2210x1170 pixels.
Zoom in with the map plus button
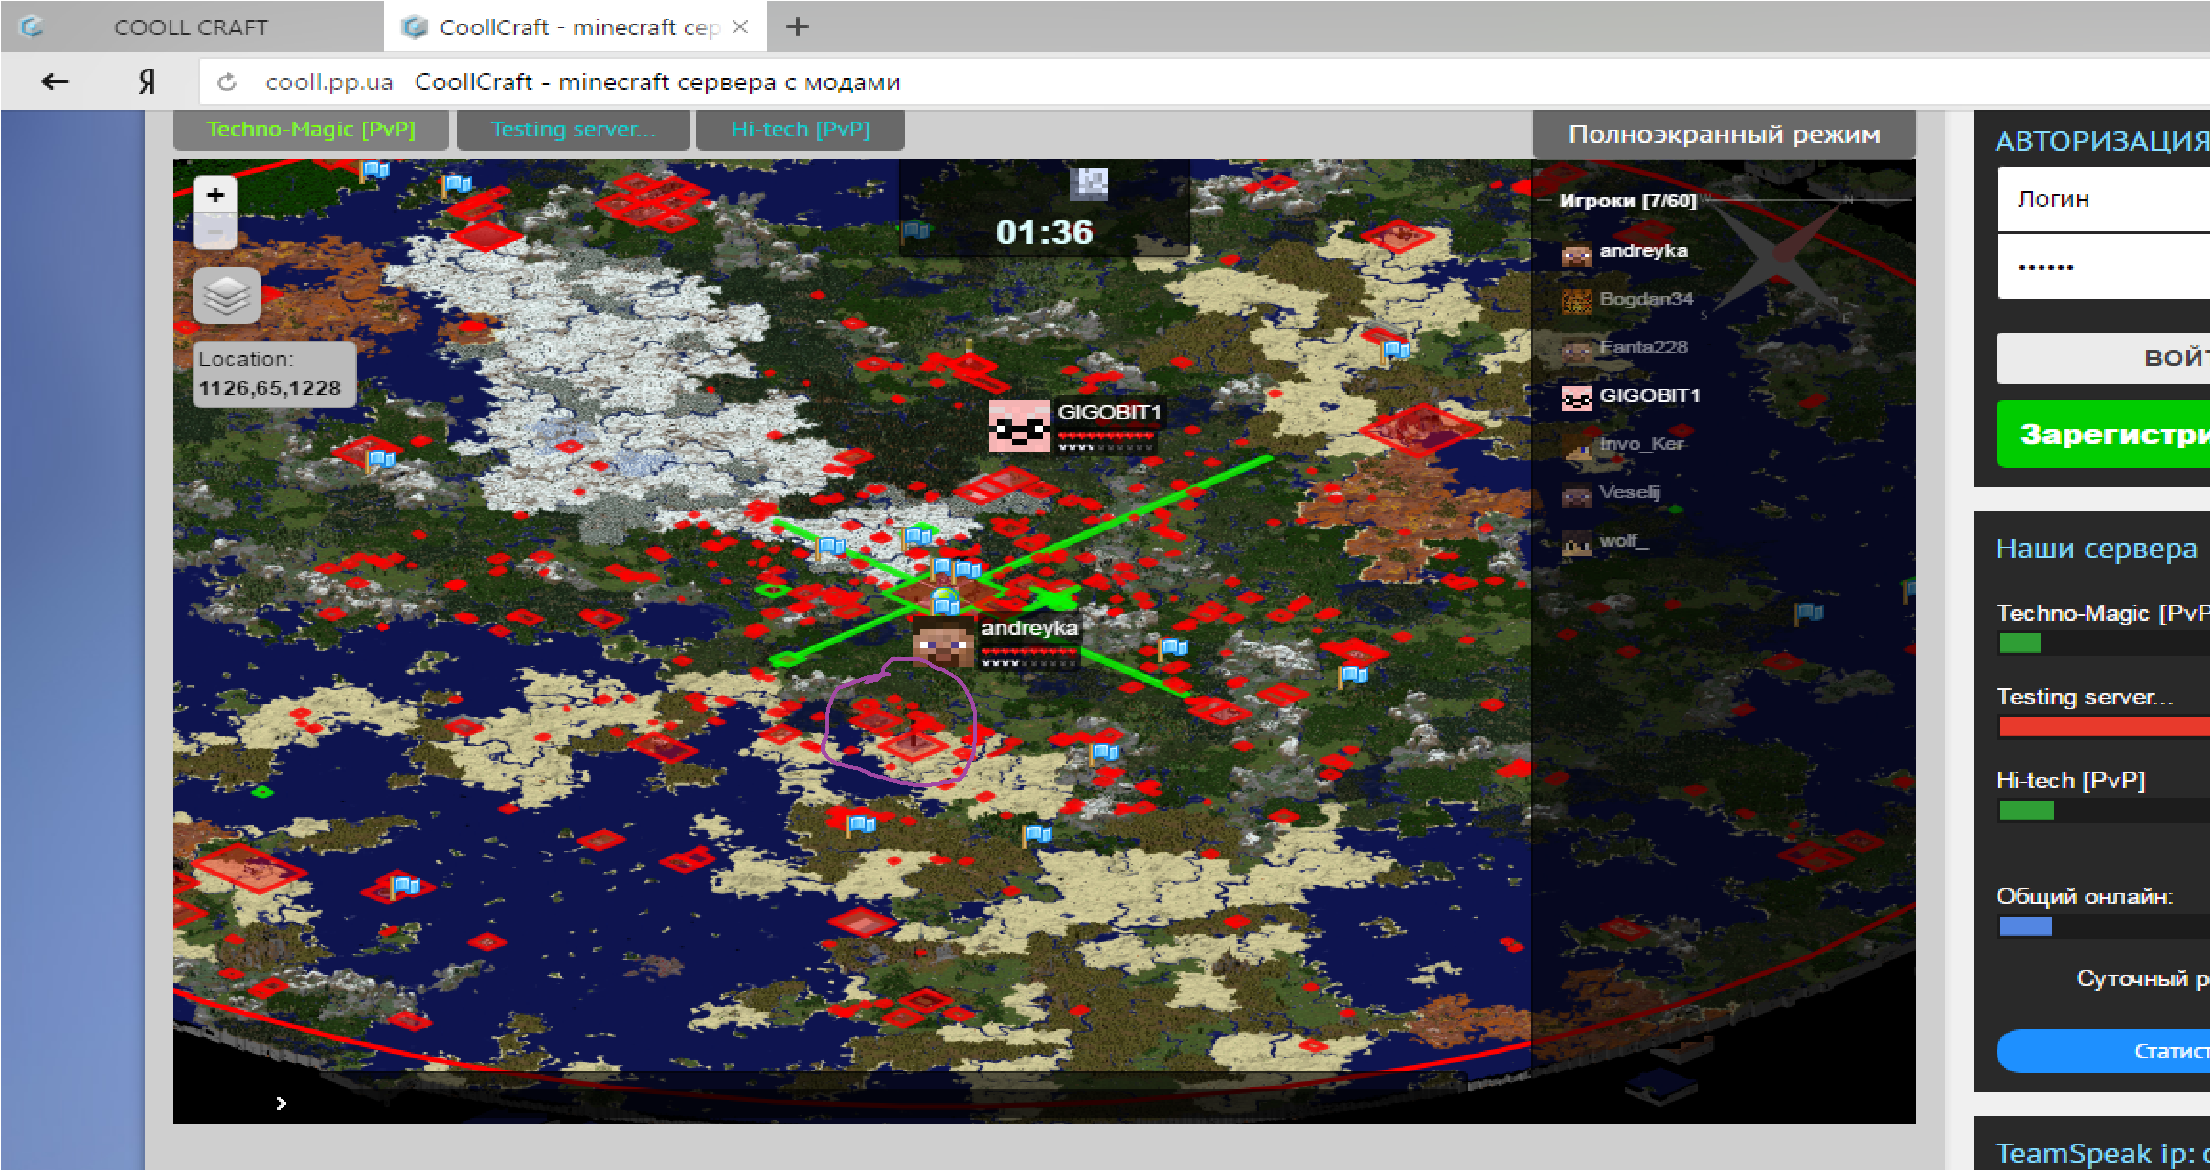pos(215,195)
